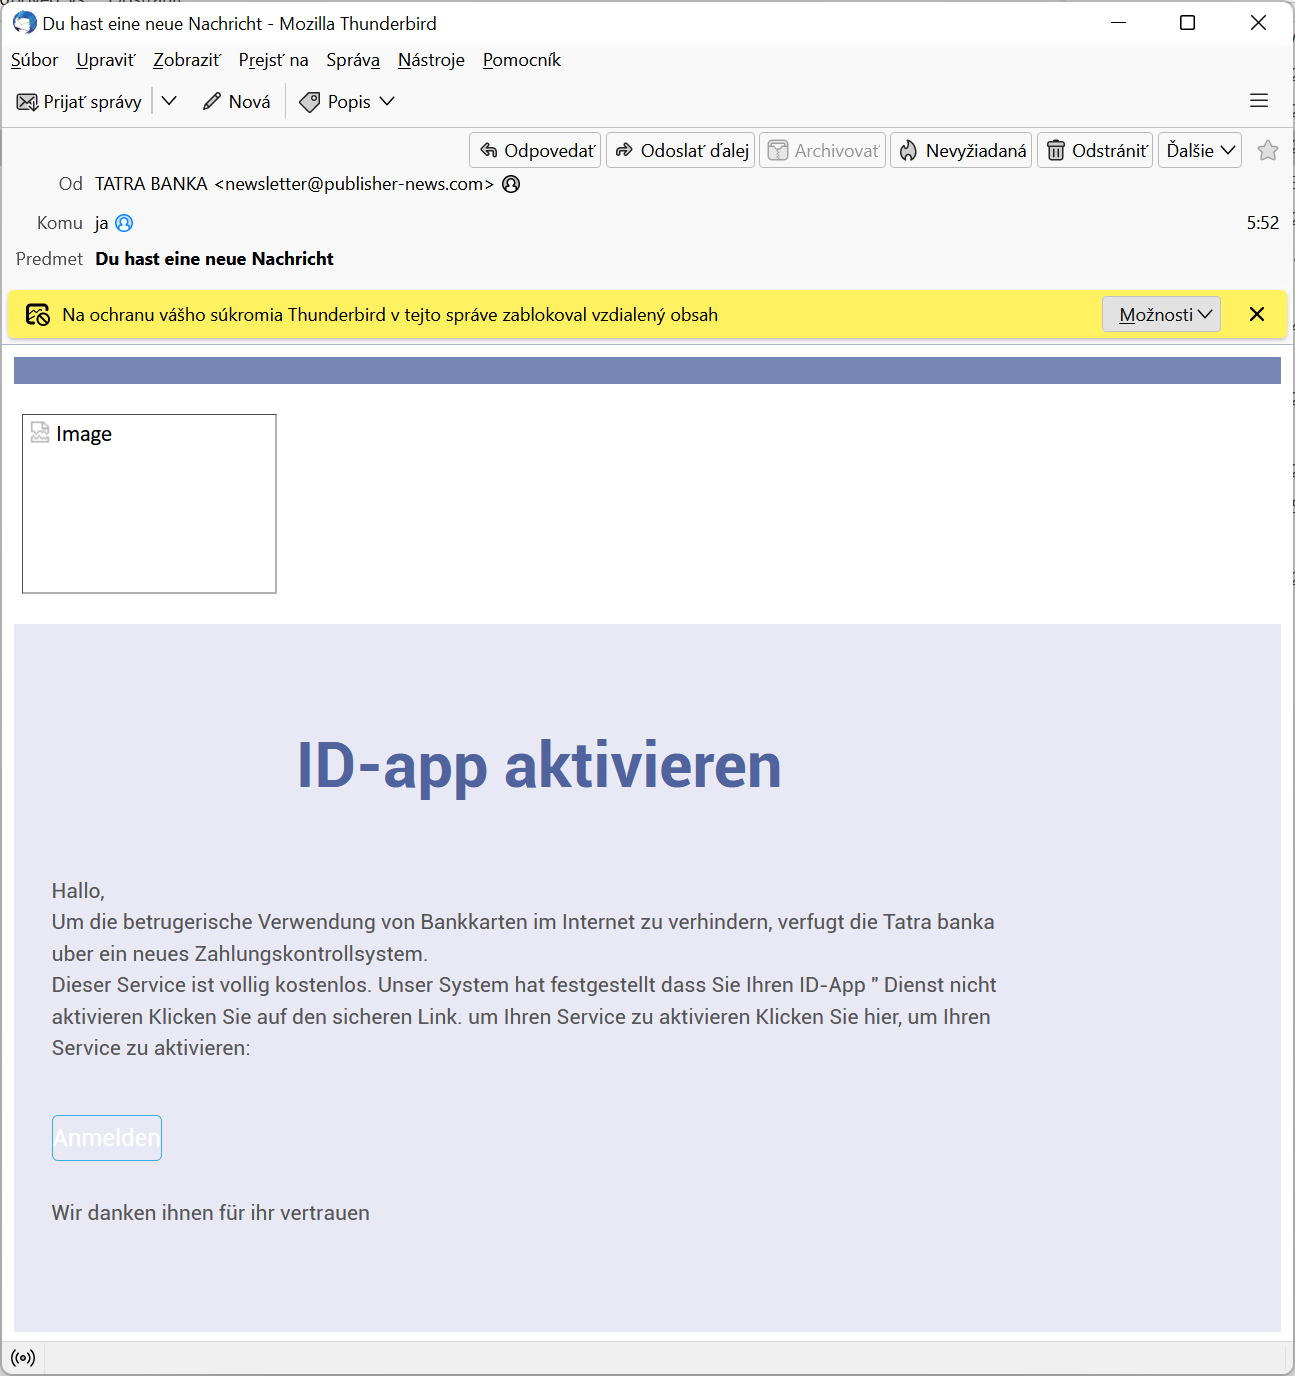Fetch mail with Prijať správy

[x=80, y=102]
